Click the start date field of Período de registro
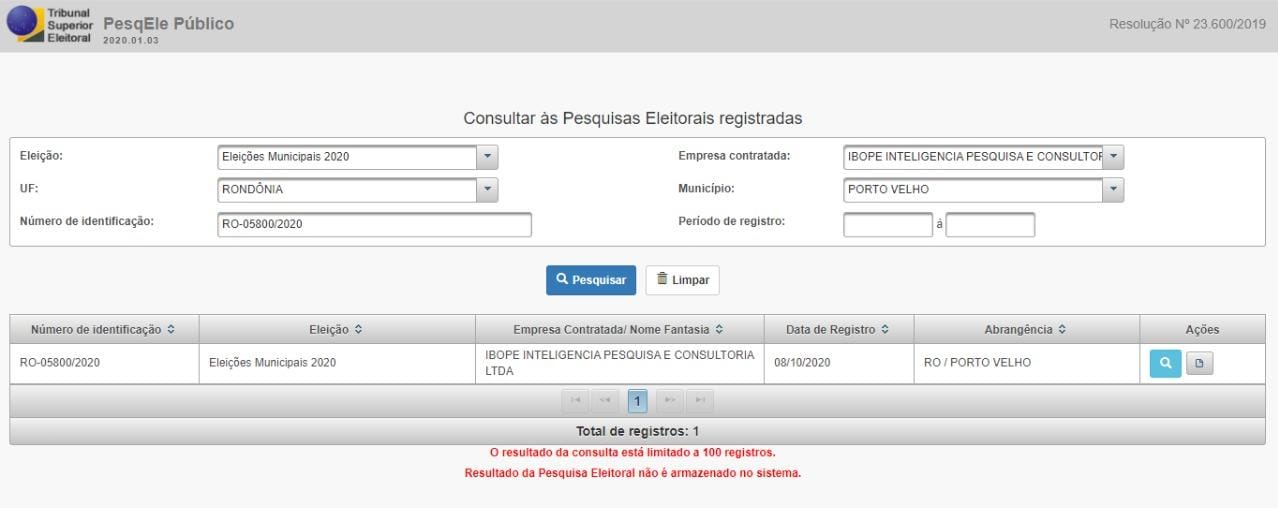Viewport: 1278px width, 508px height. [887, 224]
